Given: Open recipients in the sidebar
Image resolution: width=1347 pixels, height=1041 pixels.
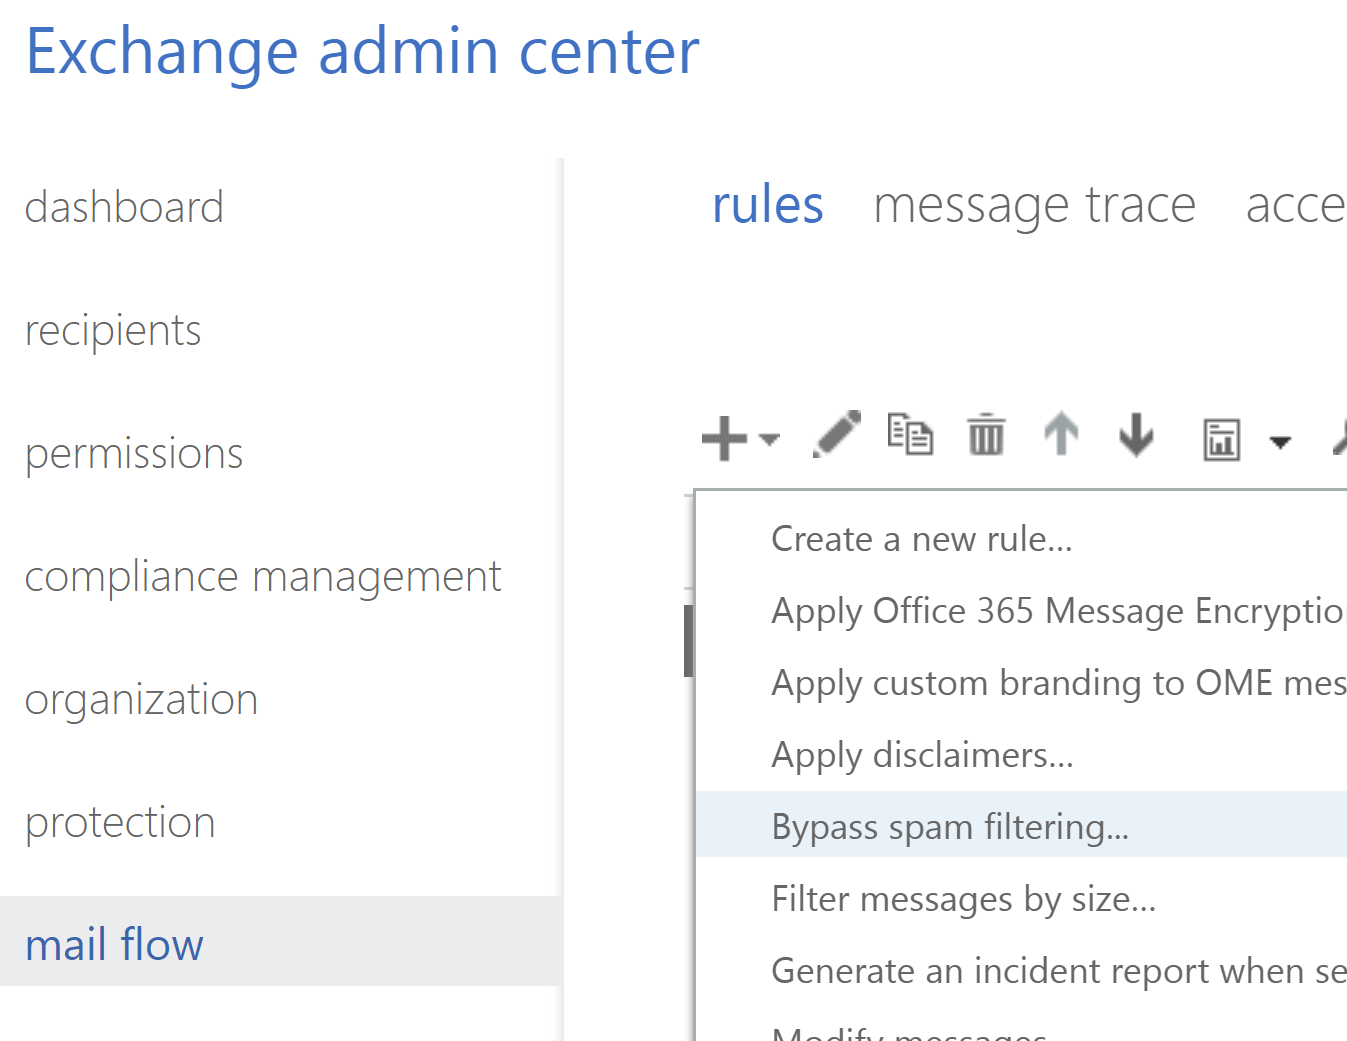Looking at the screenshot, I should tap(113, 331).
